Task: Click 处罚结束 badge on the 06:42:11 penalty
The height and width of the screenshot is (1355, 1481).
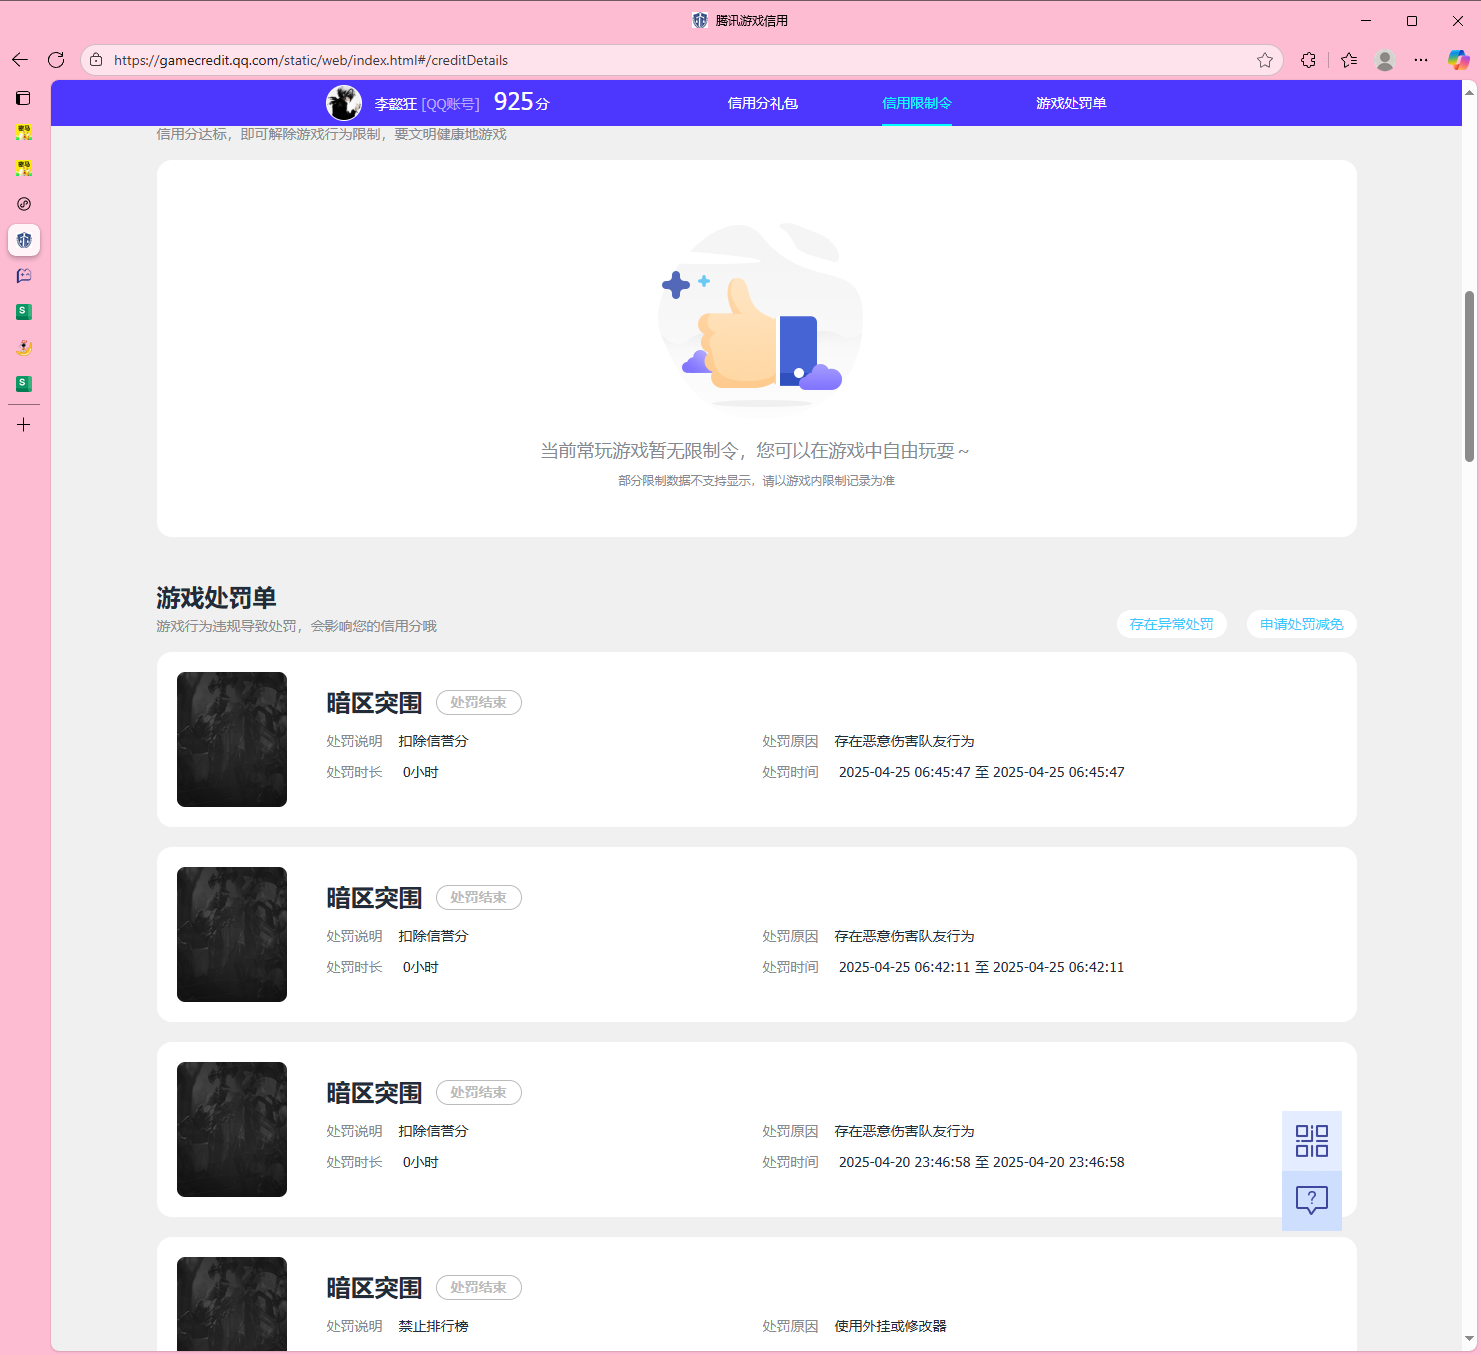Action: click(x=479, y=898)
